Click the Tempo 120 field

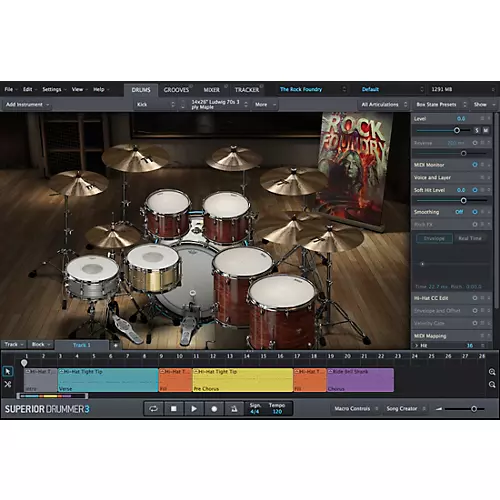coord(277,412)
